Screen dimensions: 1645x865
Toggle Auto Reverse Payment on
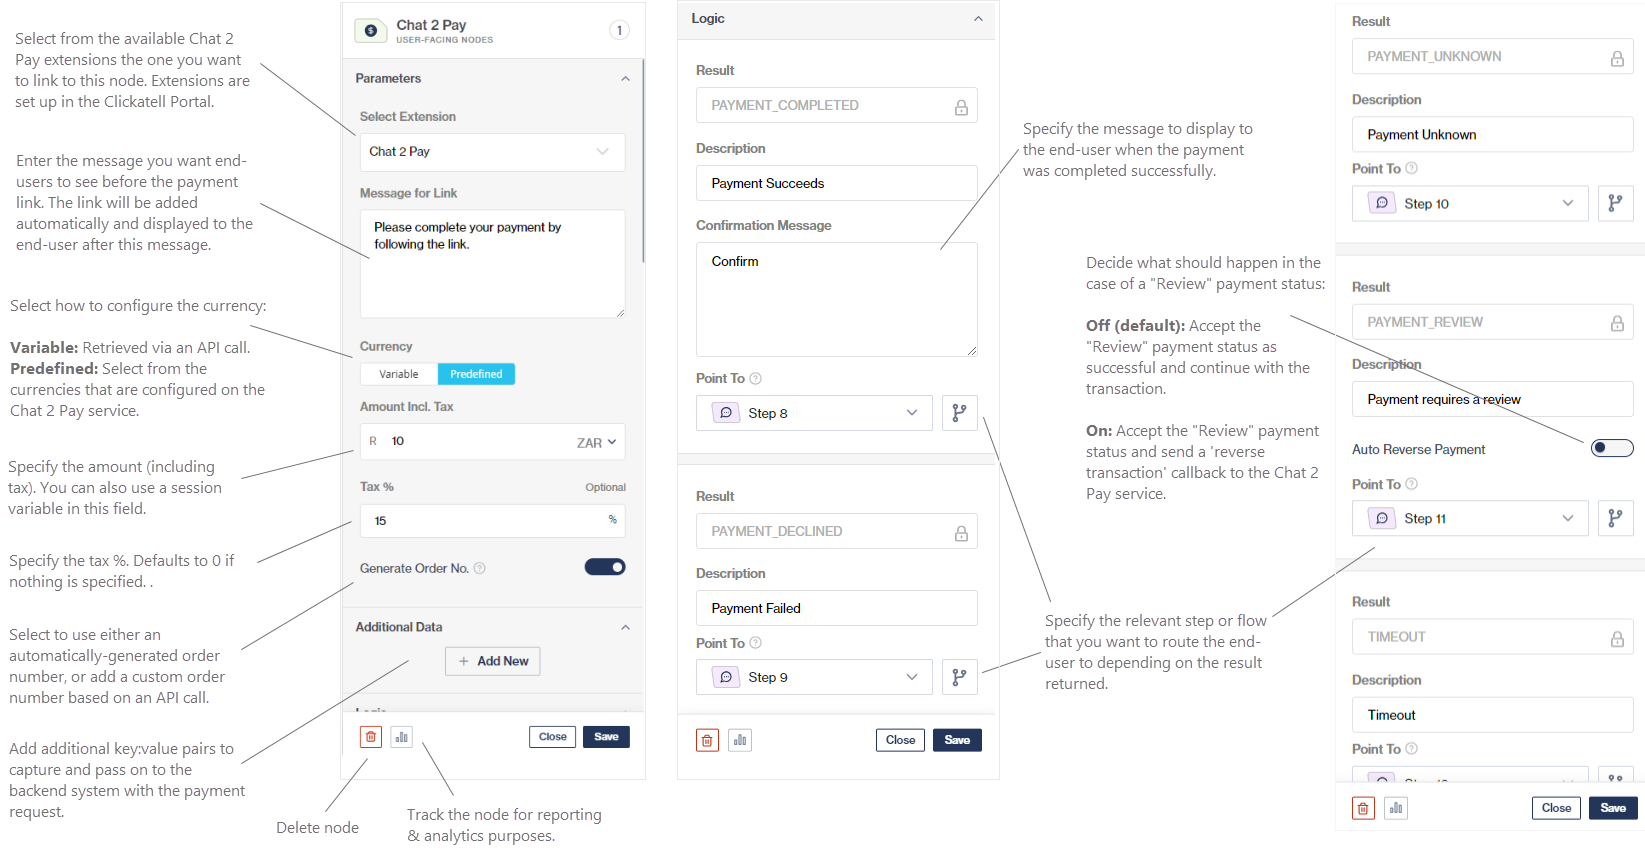(1612, 448)
